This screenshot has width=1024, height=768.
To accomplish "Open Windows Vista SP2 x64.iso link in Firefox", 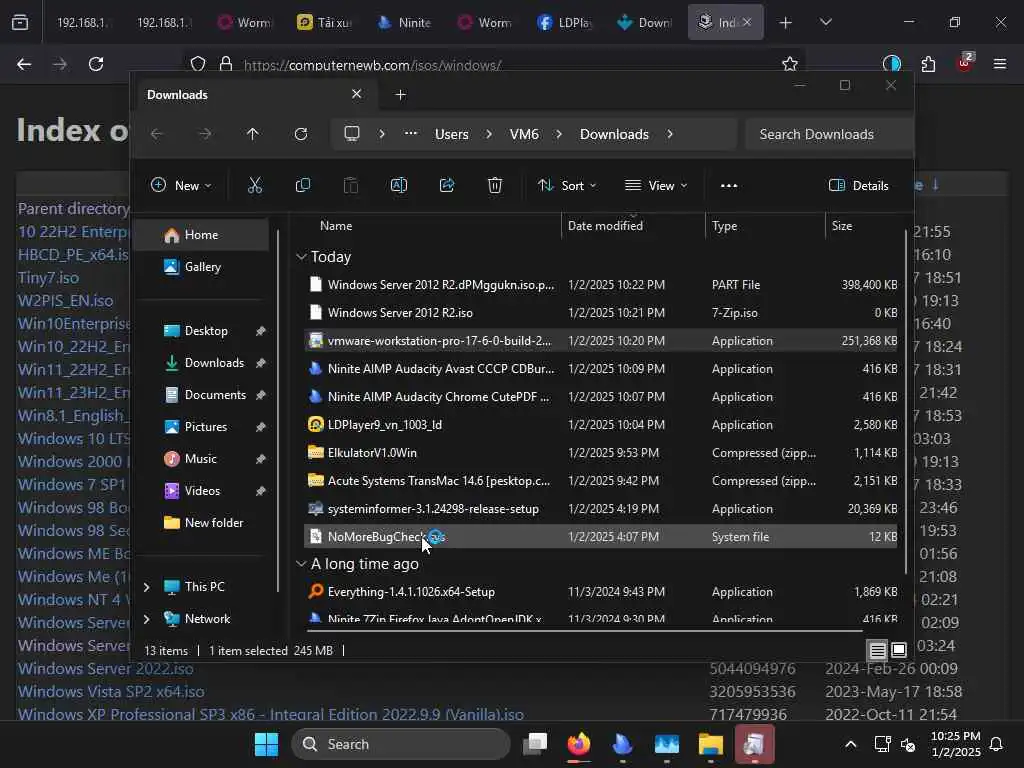I will point(111,692).
